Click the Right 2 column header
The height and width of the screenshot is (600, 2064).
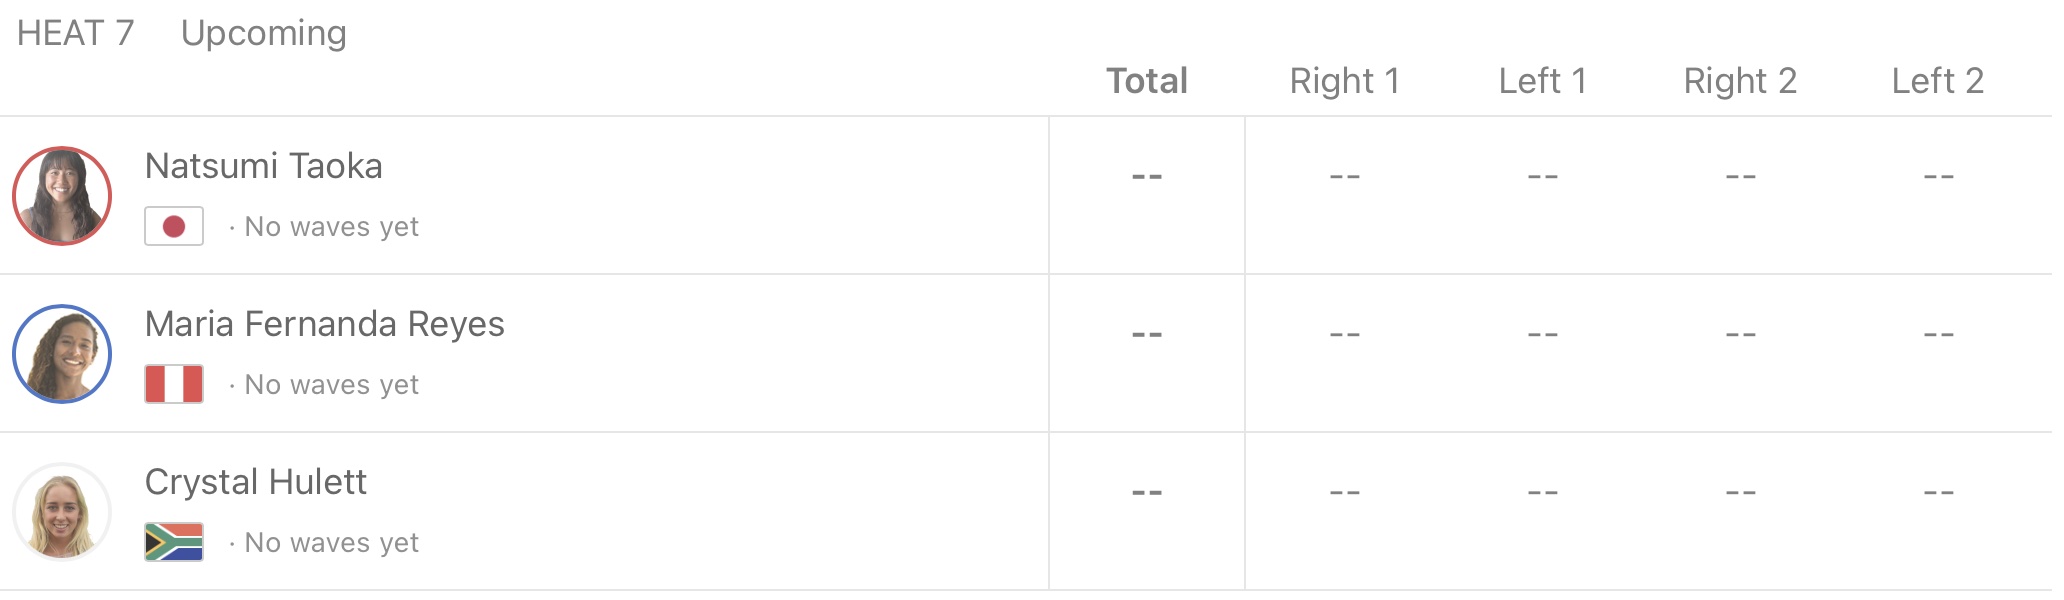coord(1740,81)
